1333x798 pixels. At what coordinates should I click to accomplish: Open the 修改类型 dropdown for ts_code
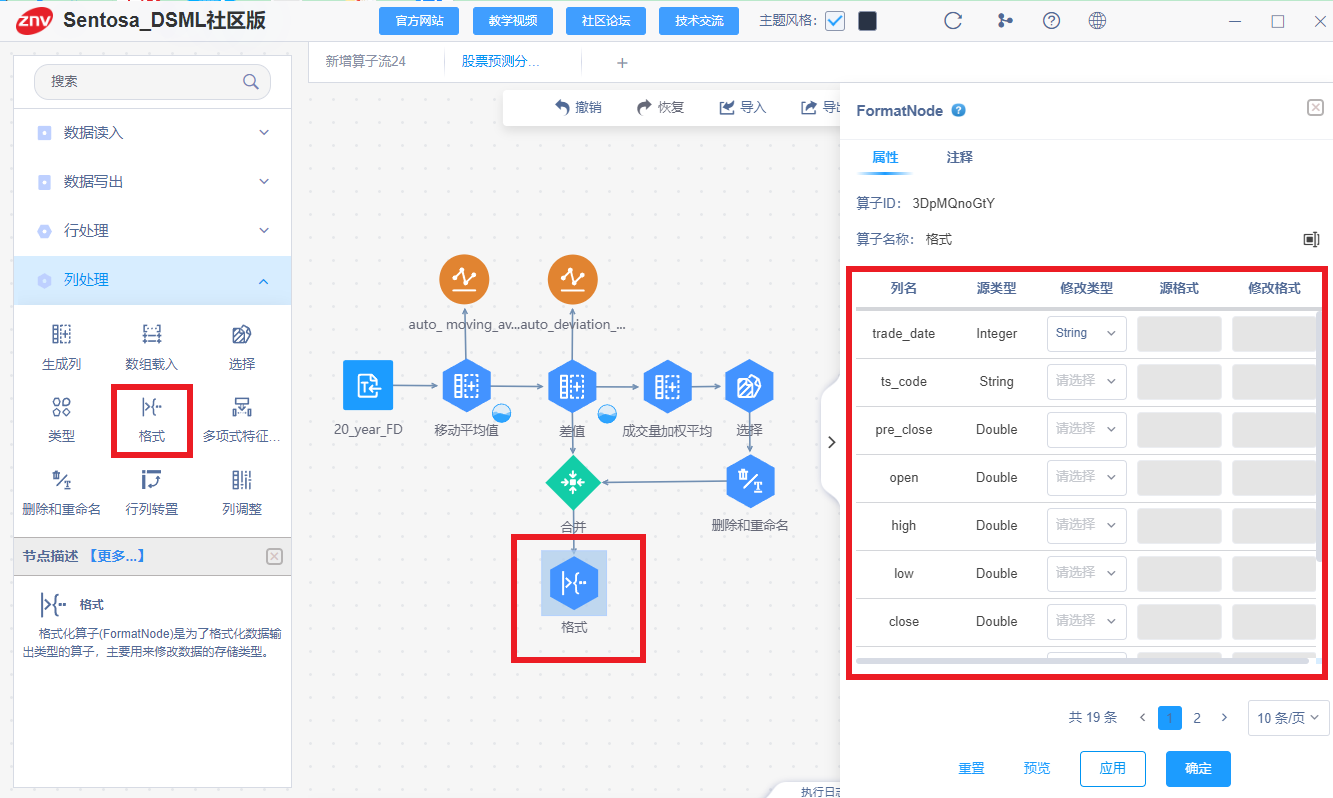pyautogui.click(x=1086, y=381)
